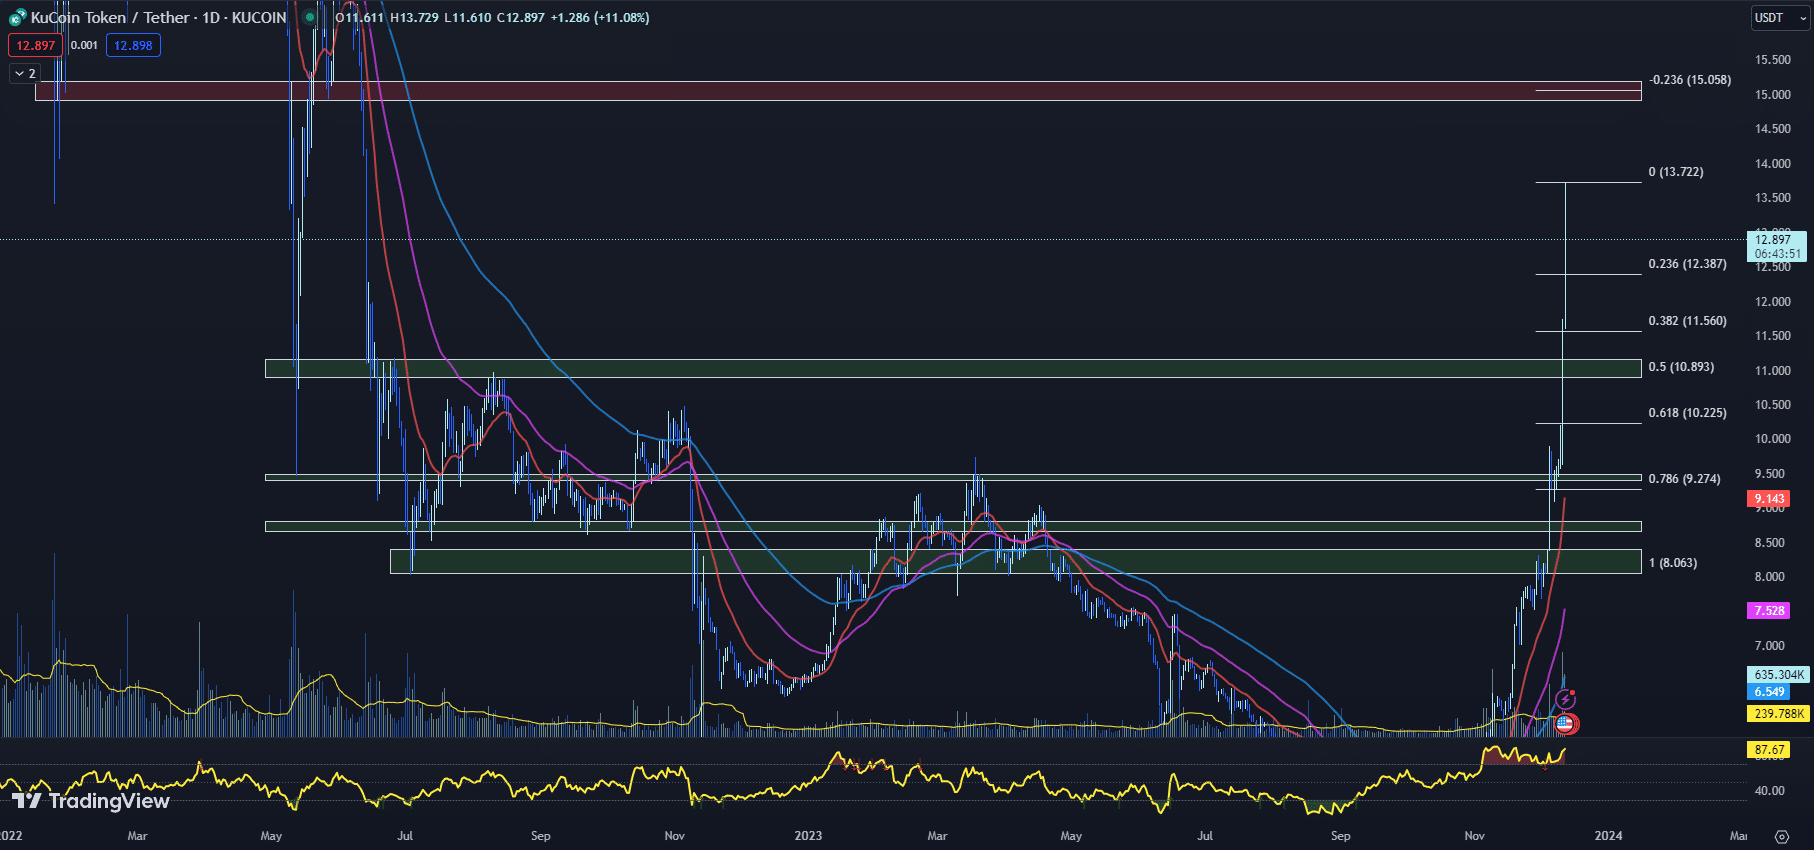Viewport: 1814px width, 850px height.
Task: Click the TradingView logo
Action: point(91,801)
